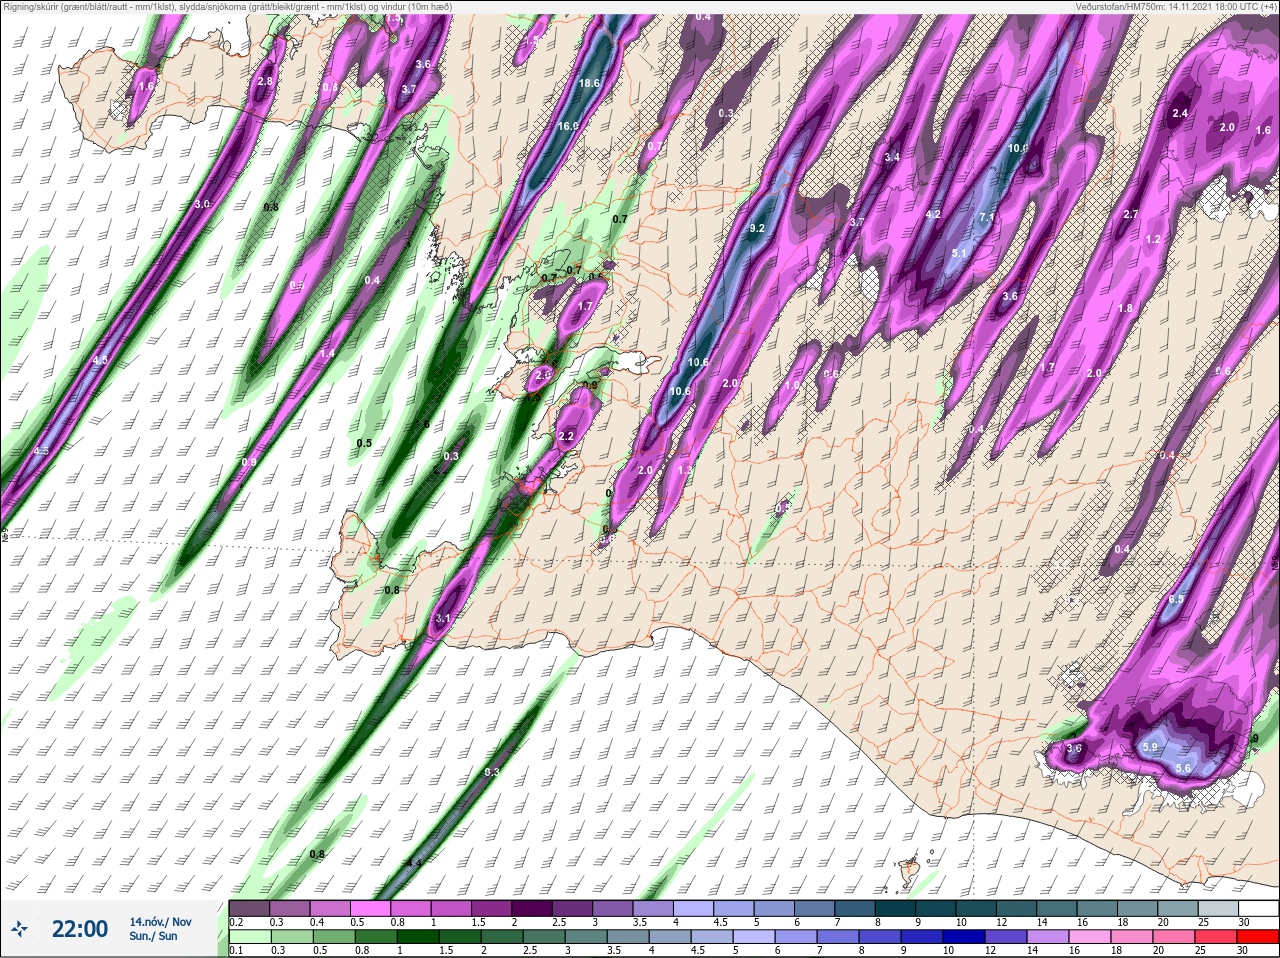Pick the mauve 0.2 swatch in upper legend
Screen dimensions: 1280x958
(249, 909)
